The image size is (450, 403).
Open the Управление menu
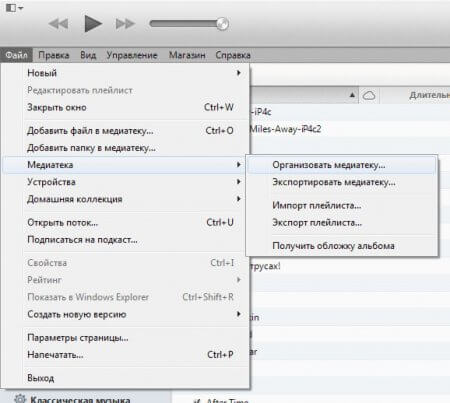[132, 55]
